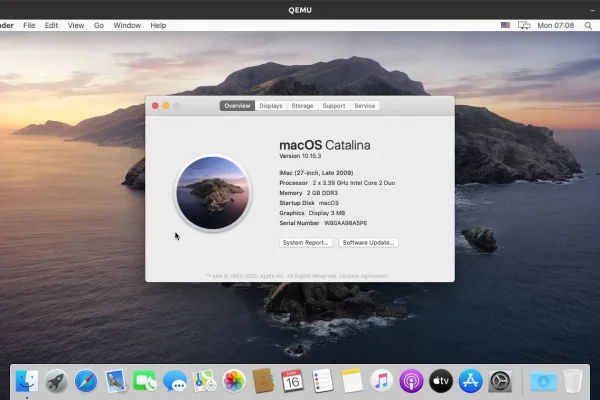This screenshot has height=400, width=600.
Task: Click display mirroring icon in menu bar
Action: point(524,25)
